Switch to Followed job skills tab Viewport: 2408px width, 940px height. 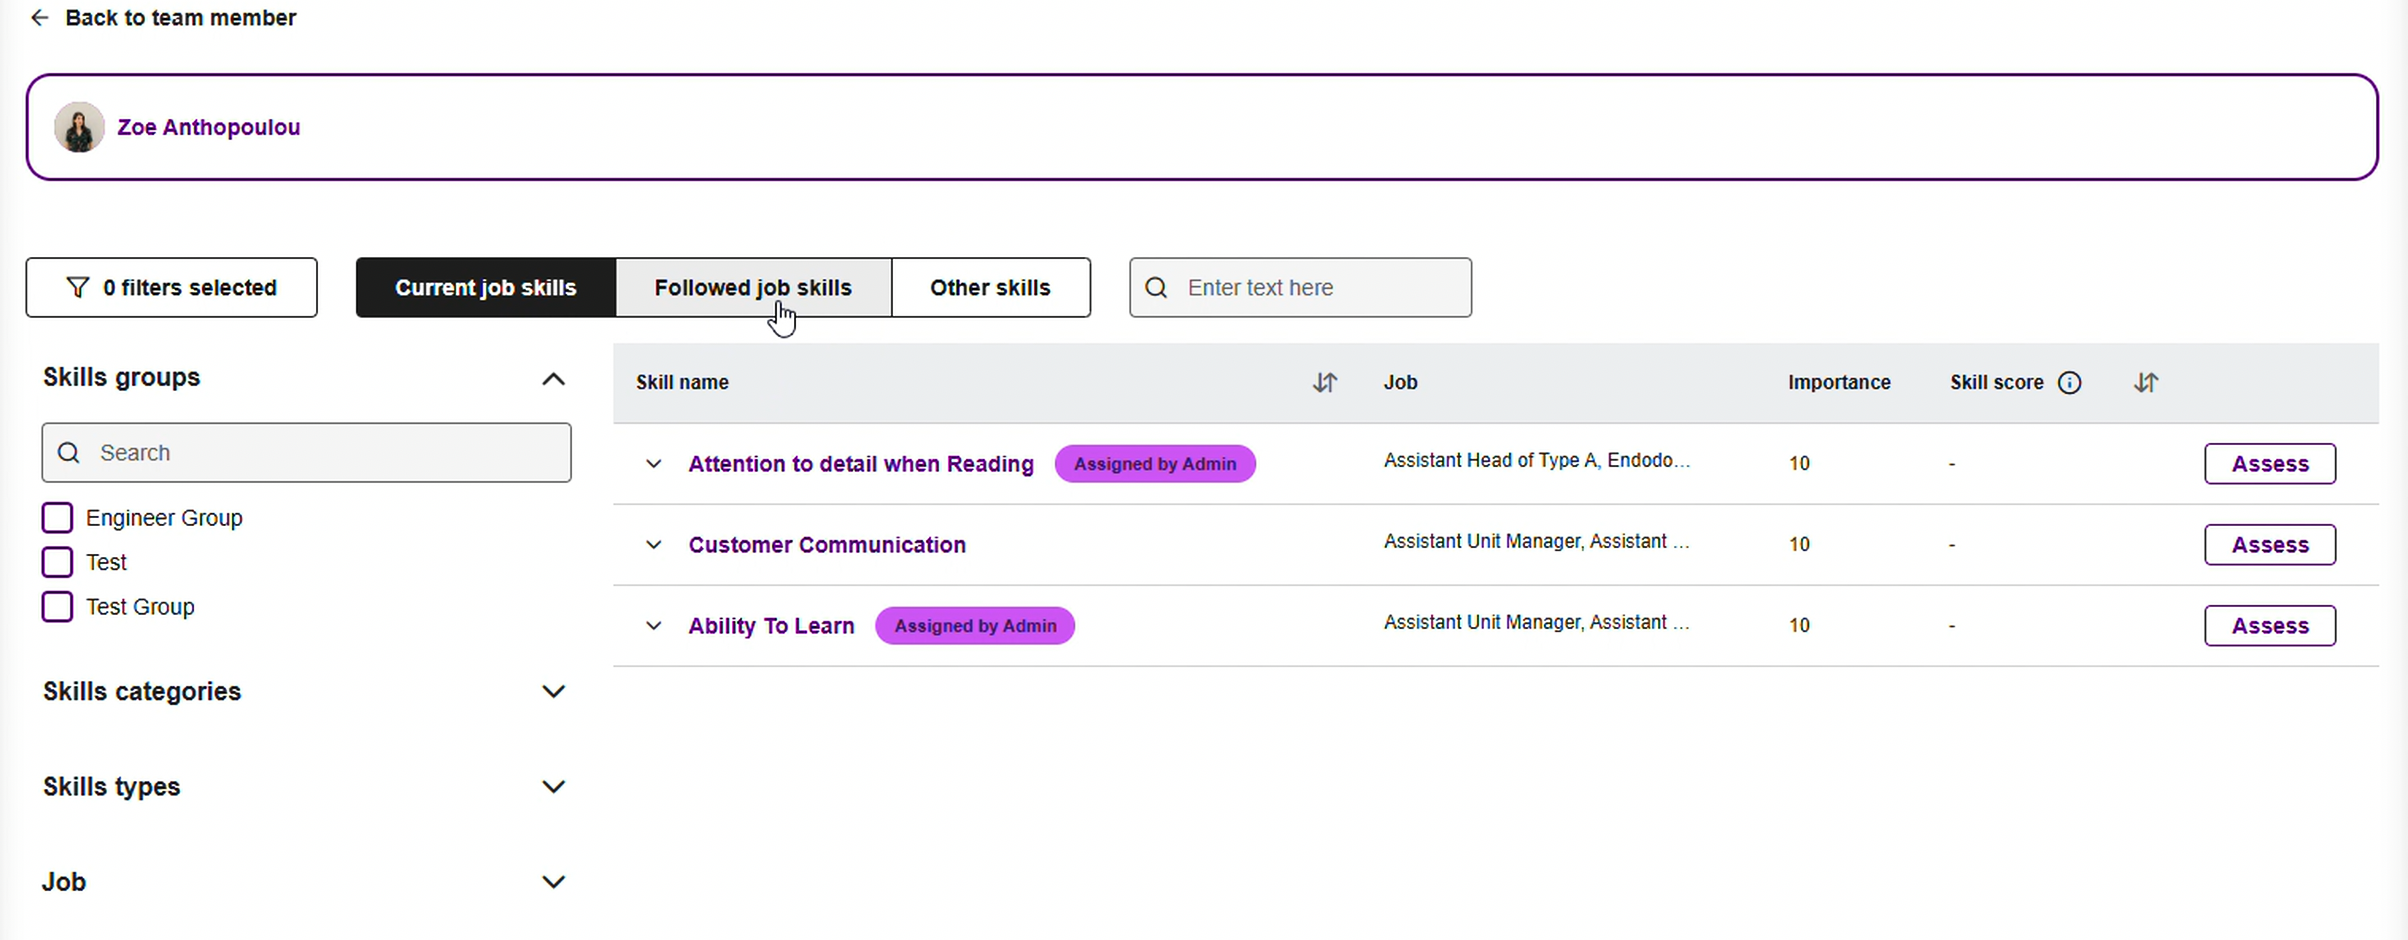752,288
